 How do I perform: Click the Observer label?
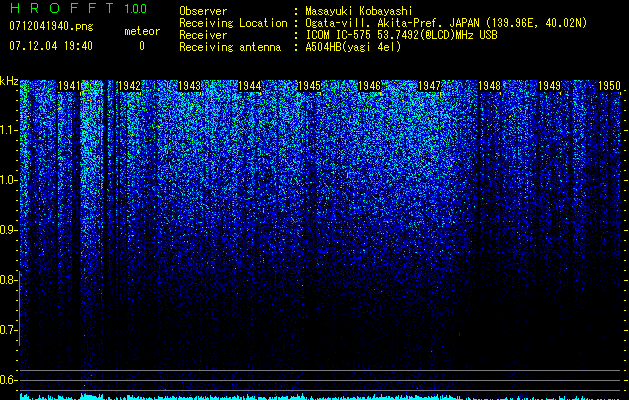pos(203,11)
